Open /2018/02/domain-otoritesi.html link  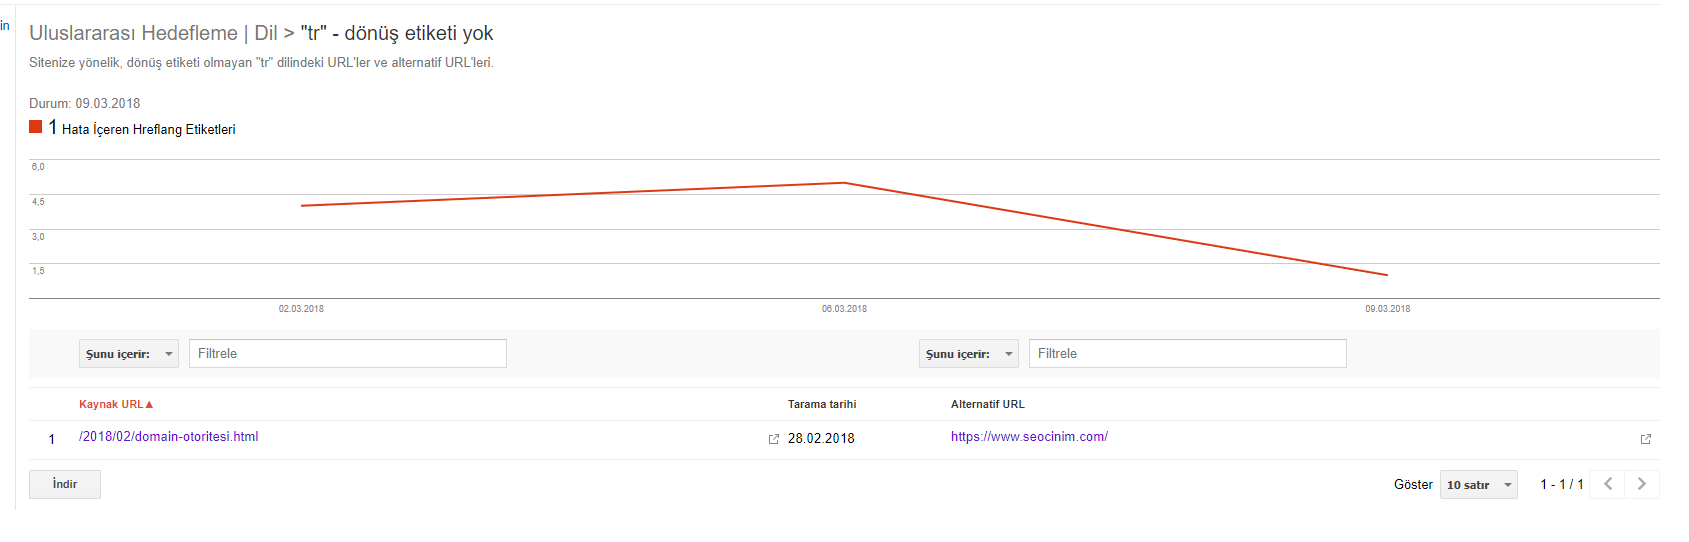point(169,437)
